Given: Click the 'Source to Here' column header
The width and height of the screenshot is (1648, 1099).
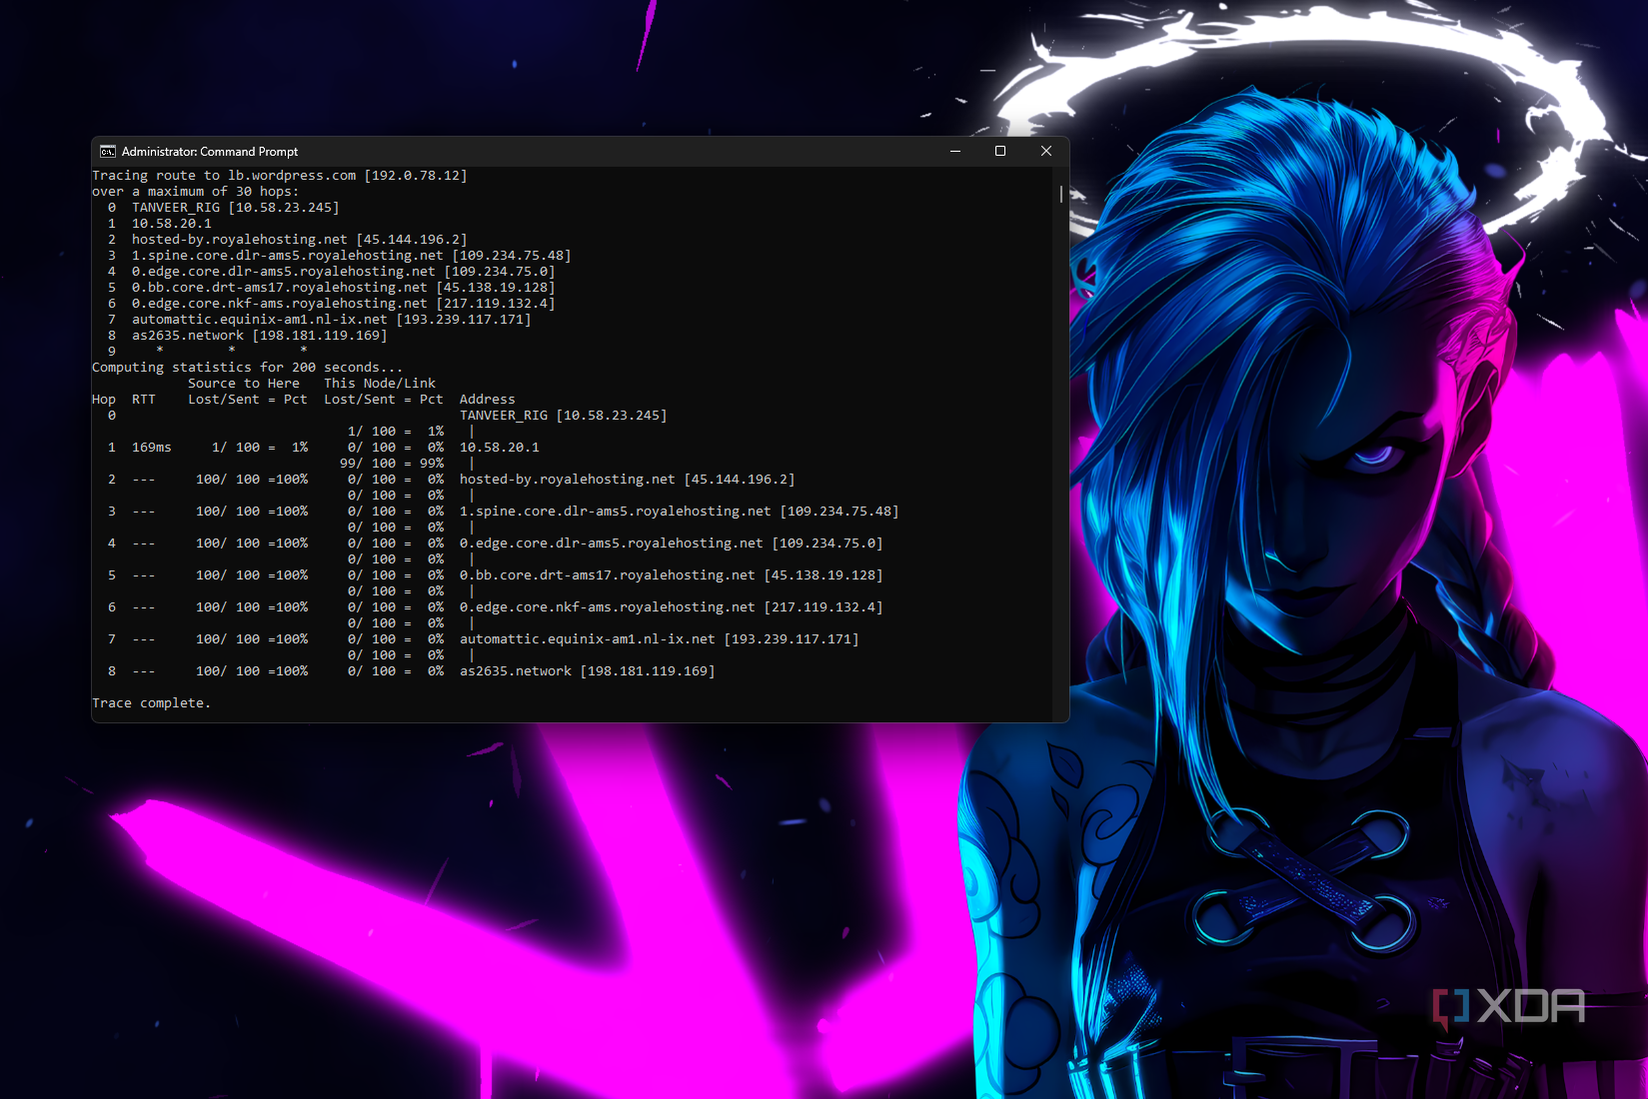Looking at the screenshot, I should [244, 384].
